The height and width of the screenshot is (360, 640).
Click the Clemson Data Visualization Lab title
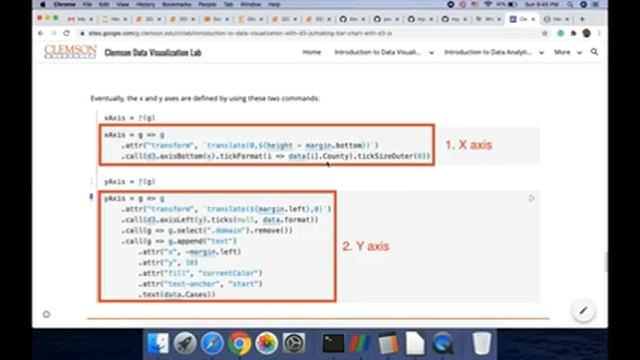[x=153, y=52]
